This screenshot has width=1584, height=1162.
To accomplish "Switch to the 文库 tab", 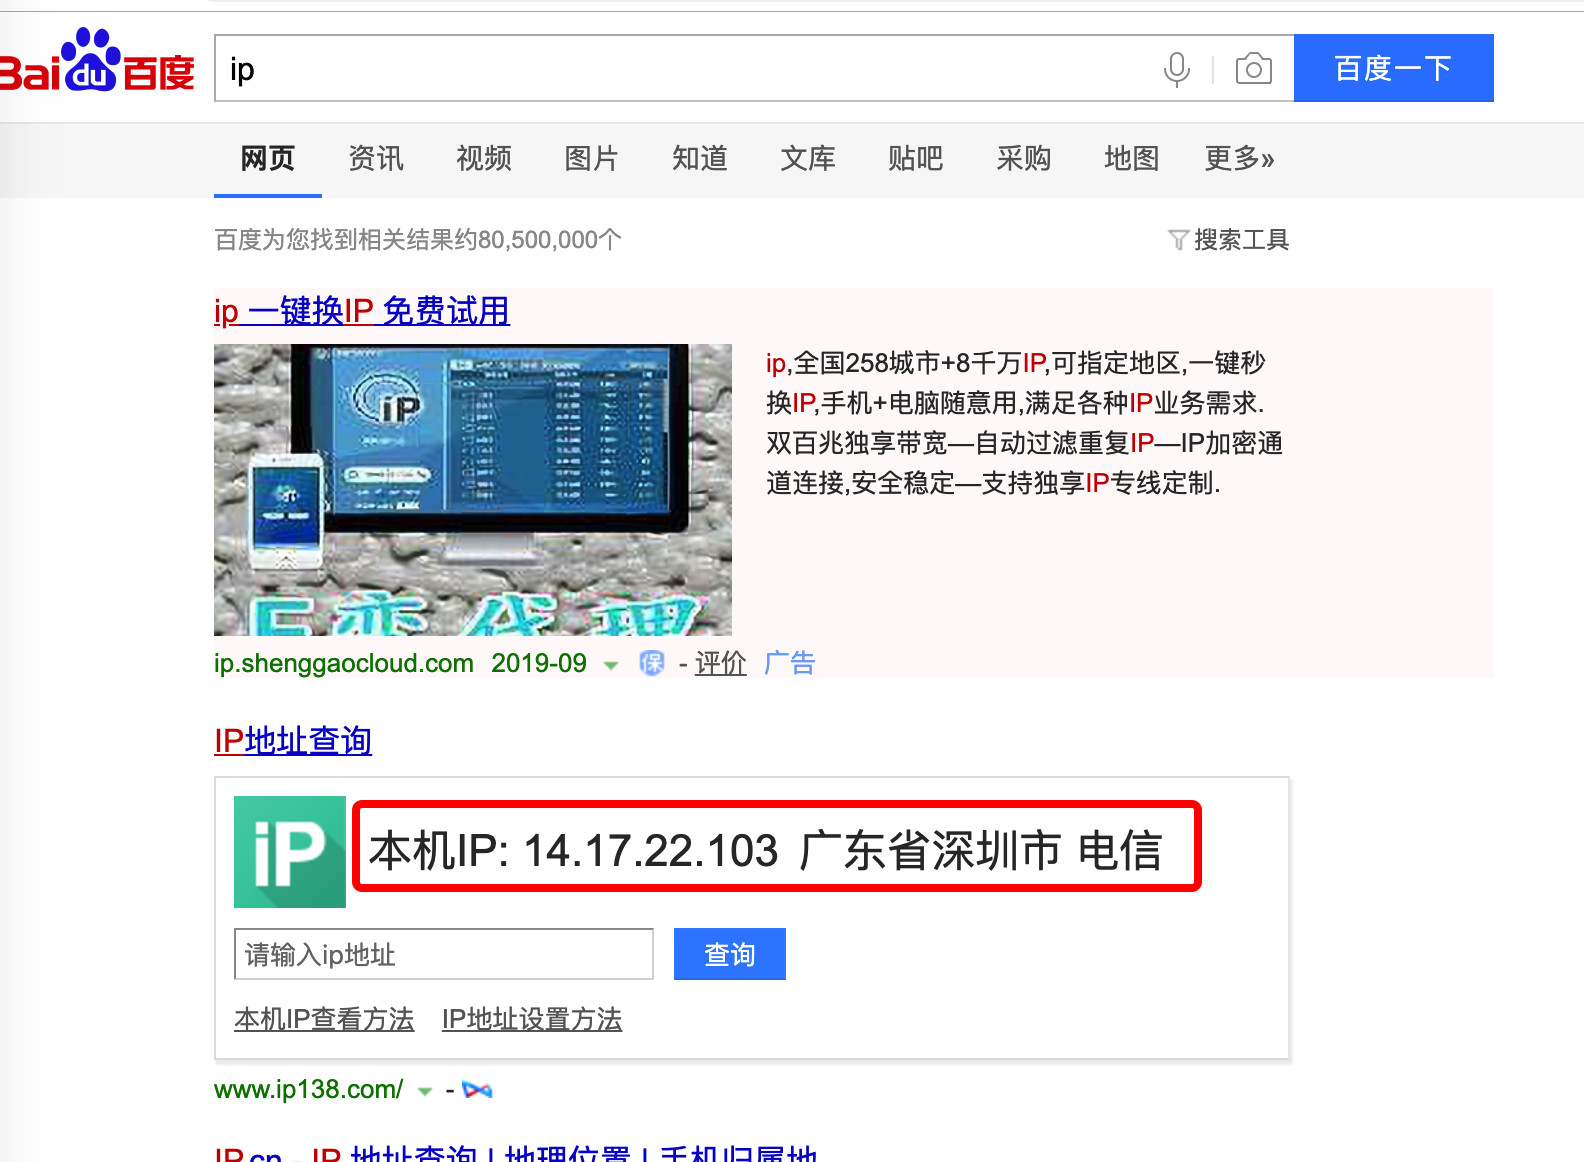I will click(x=808, y=158).
